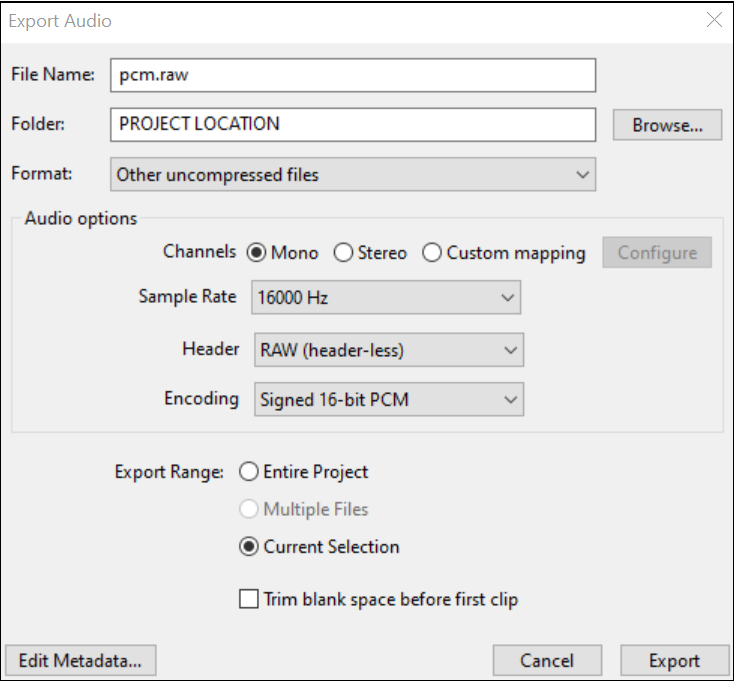
Task: Click the File Name text field
Action: [x=353, y=75]
